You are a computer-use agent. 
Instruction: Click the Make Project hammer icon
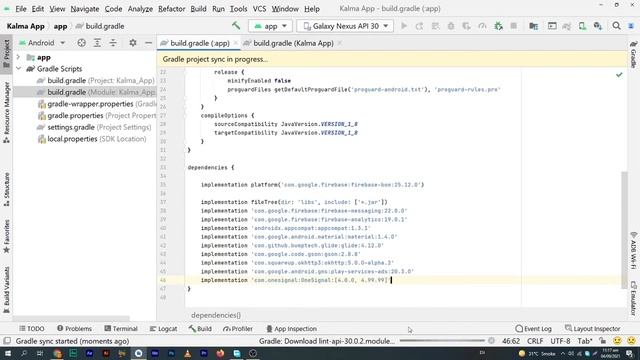tap(236, 26)
